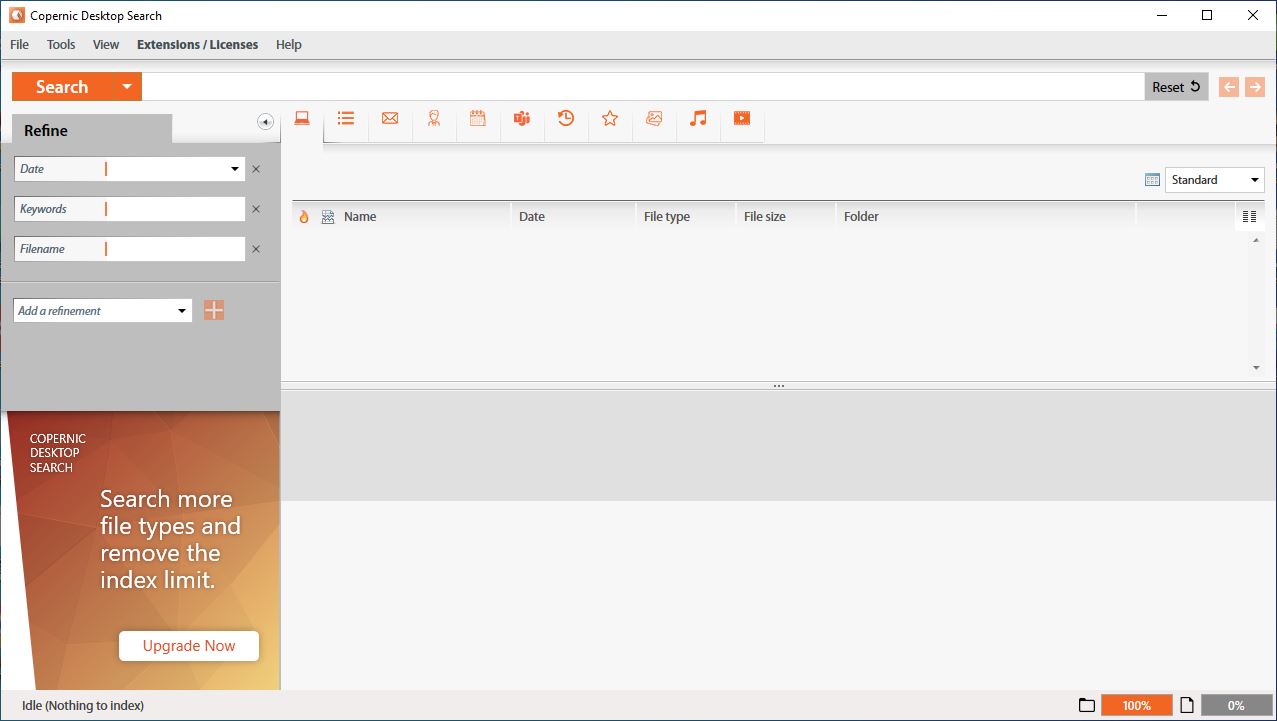This screenshot has height=721, width=1277.
Task: Open the Add a refinement dropdown
Action: point(182,311)
